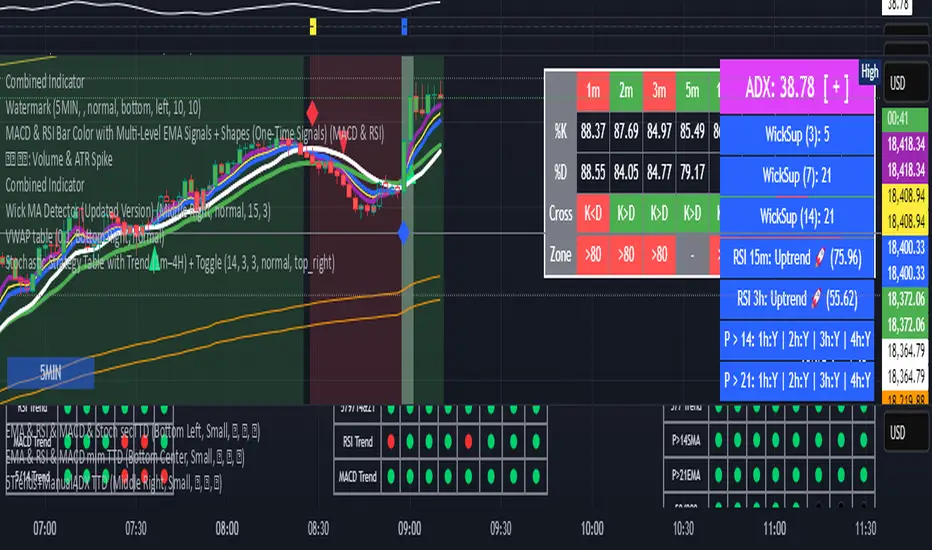Click the P > 21 timeframe row
This screenshot has height=550, width=932.
[797, 380]
